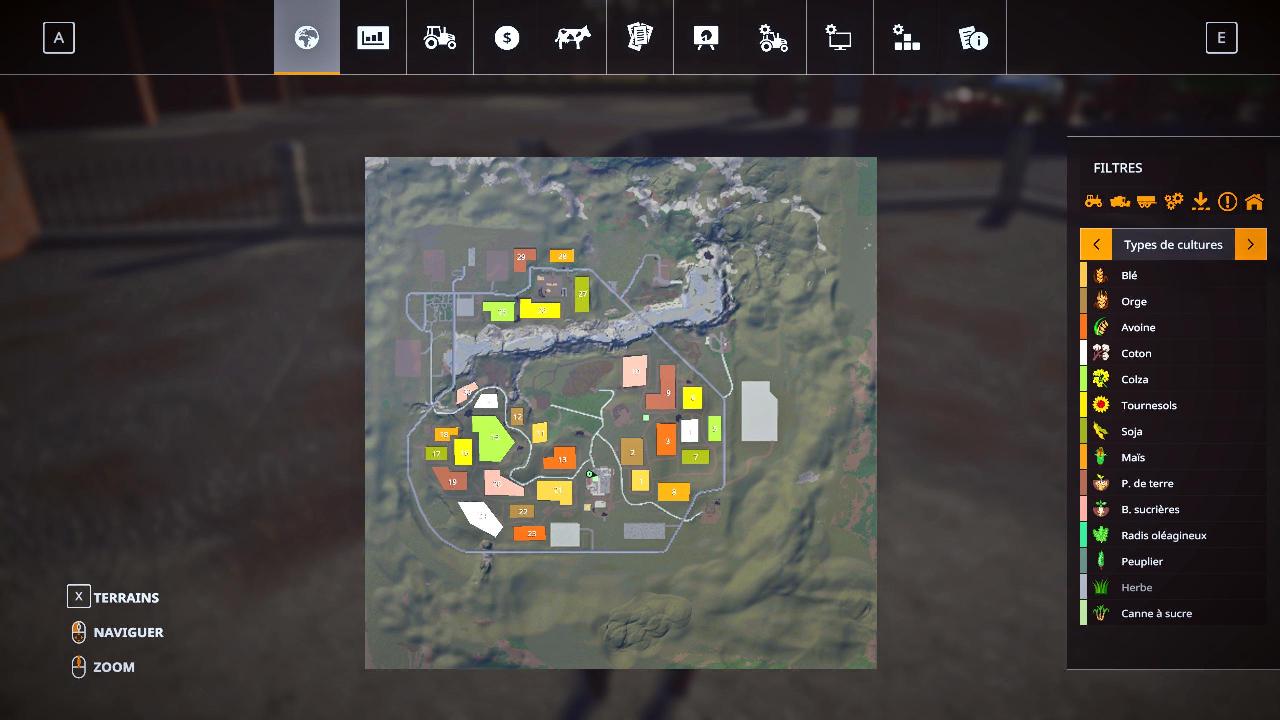Open the tutorial presentation board tab
The height and width of the screenshot is (720, 1280).
click(706, 38)
